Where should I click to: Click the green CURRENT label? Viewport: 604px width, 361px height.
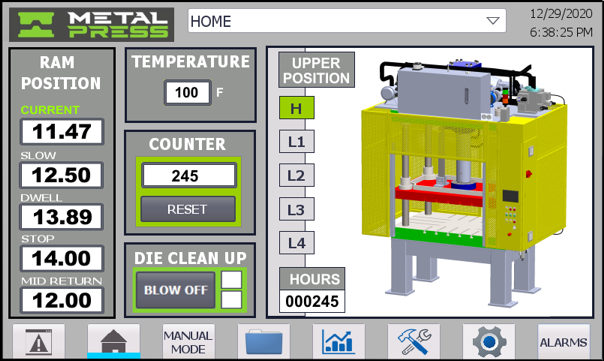coord(50,110)
